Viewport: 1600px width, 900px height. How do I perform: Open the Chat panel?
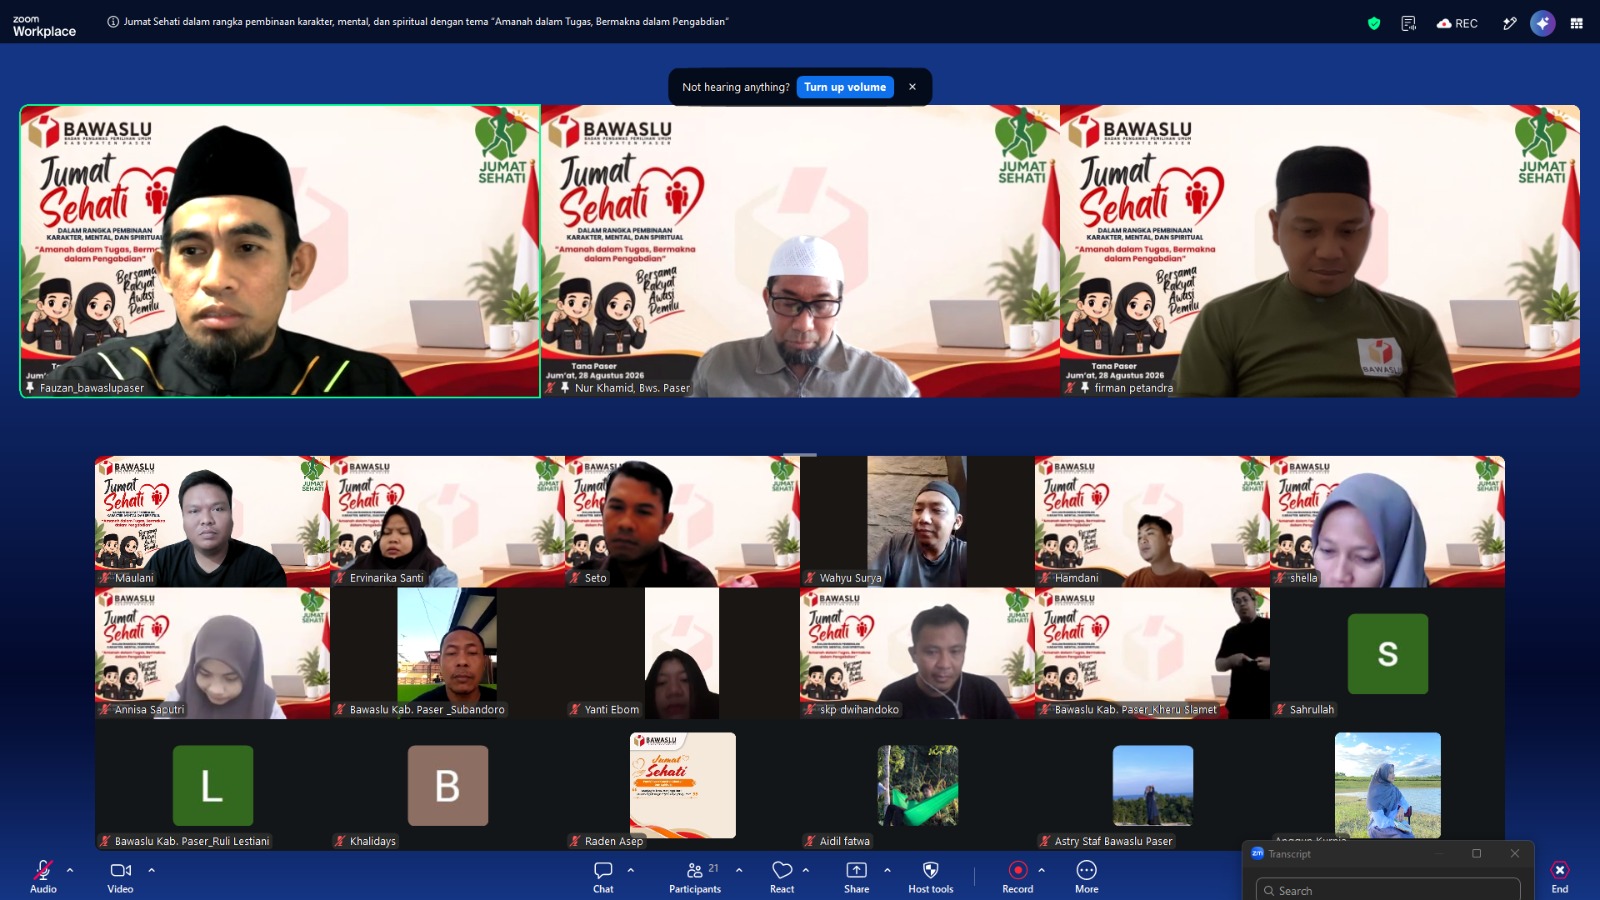point(603,875)
